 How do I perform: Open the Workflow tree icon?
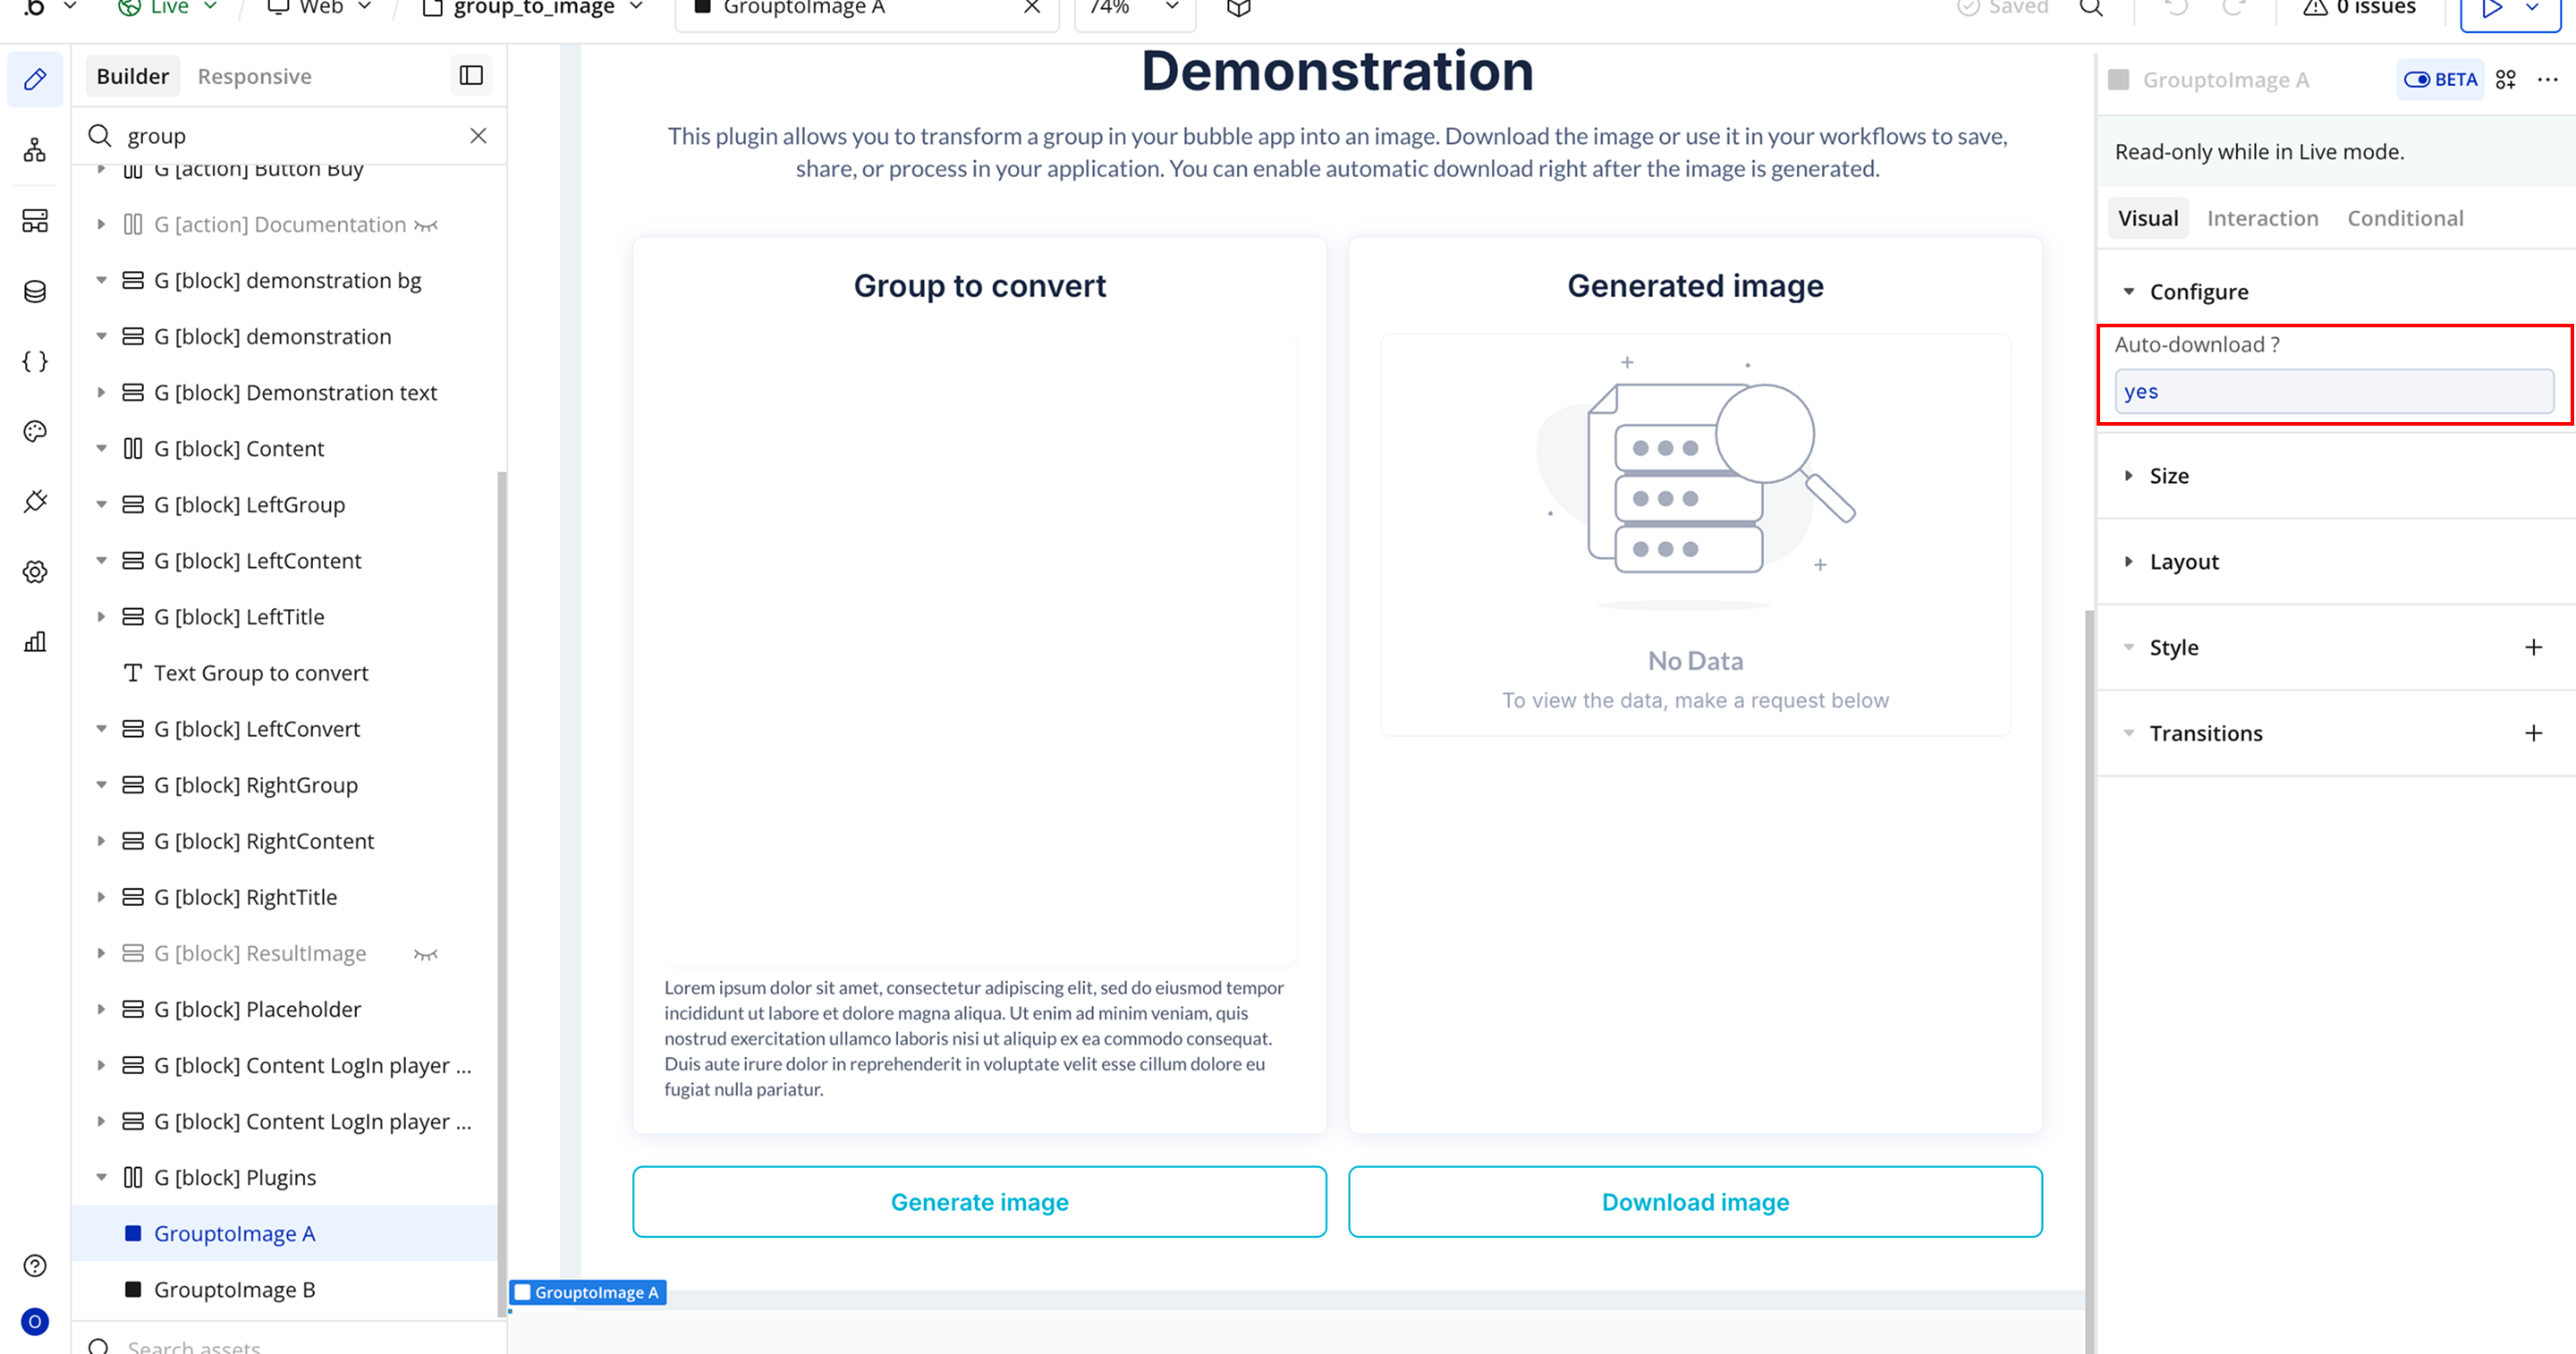tap(35, 150)
